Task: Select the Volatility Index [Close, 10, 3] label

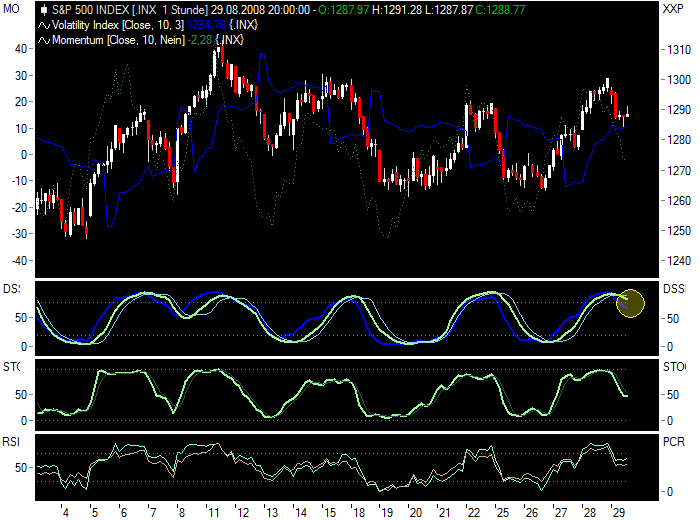Action: [118, 25]
